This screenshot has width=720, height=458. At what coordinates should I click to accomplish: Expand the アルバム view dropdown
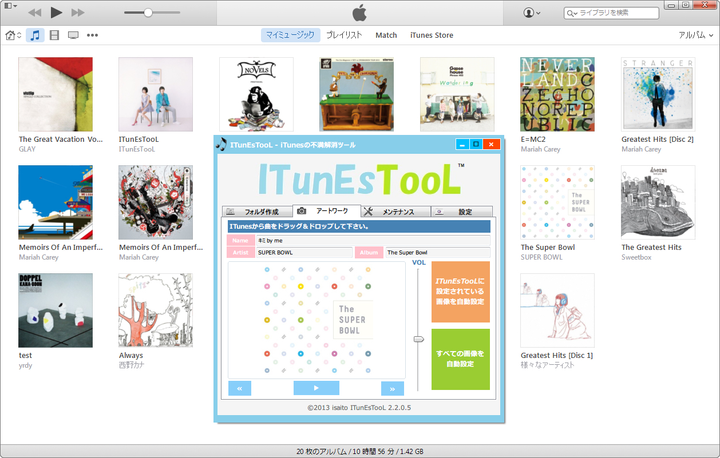(x=696, y=35)
